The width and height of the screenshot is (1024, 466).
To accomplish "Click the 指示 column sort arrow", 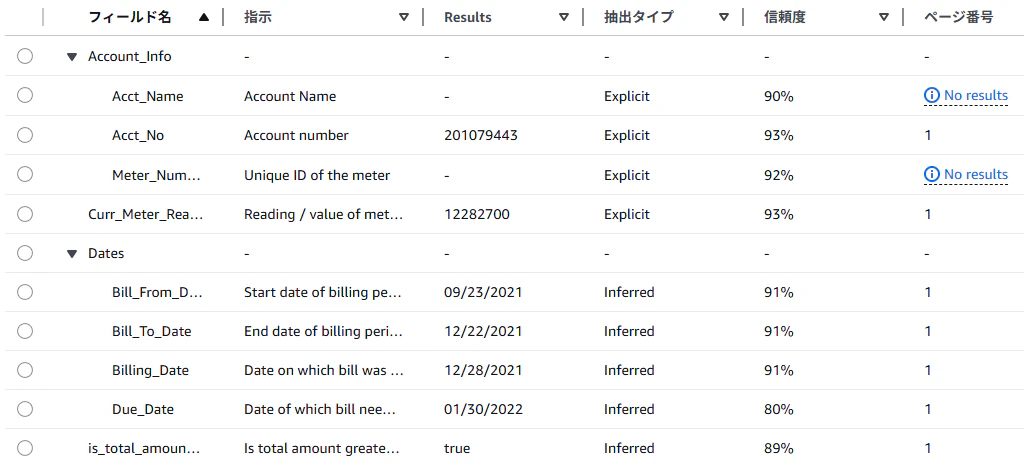I will click(404, 18).
